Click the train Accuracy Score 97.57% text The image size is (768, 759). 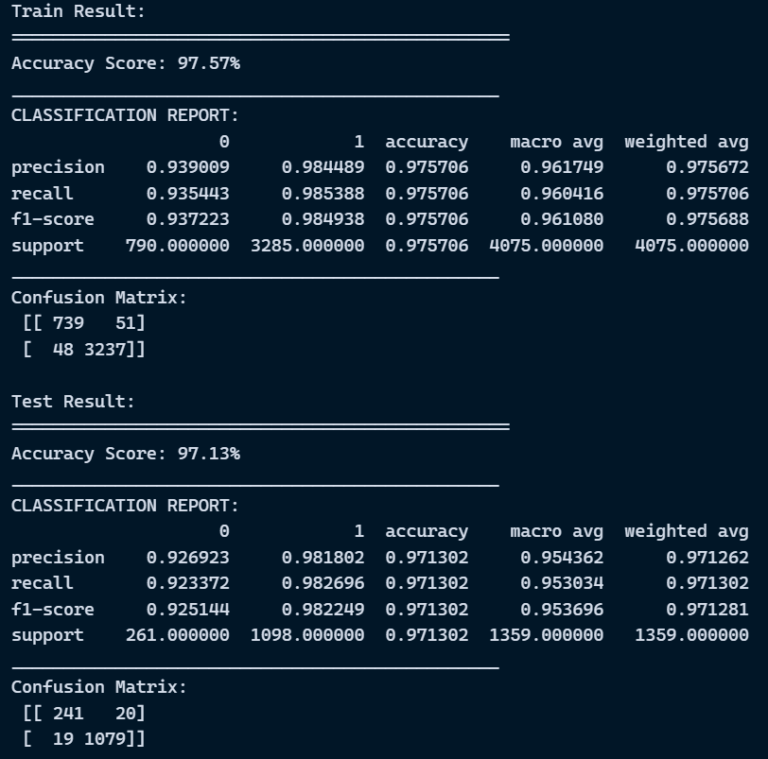pyautogui.click(x=126, y=63)
